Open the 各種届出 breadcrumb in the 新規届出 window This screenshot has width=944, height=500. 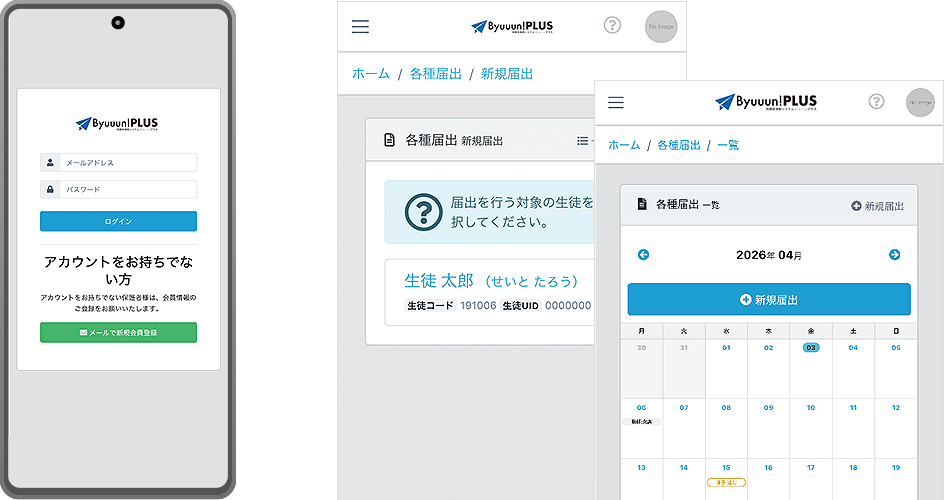[x=436, y=74]
